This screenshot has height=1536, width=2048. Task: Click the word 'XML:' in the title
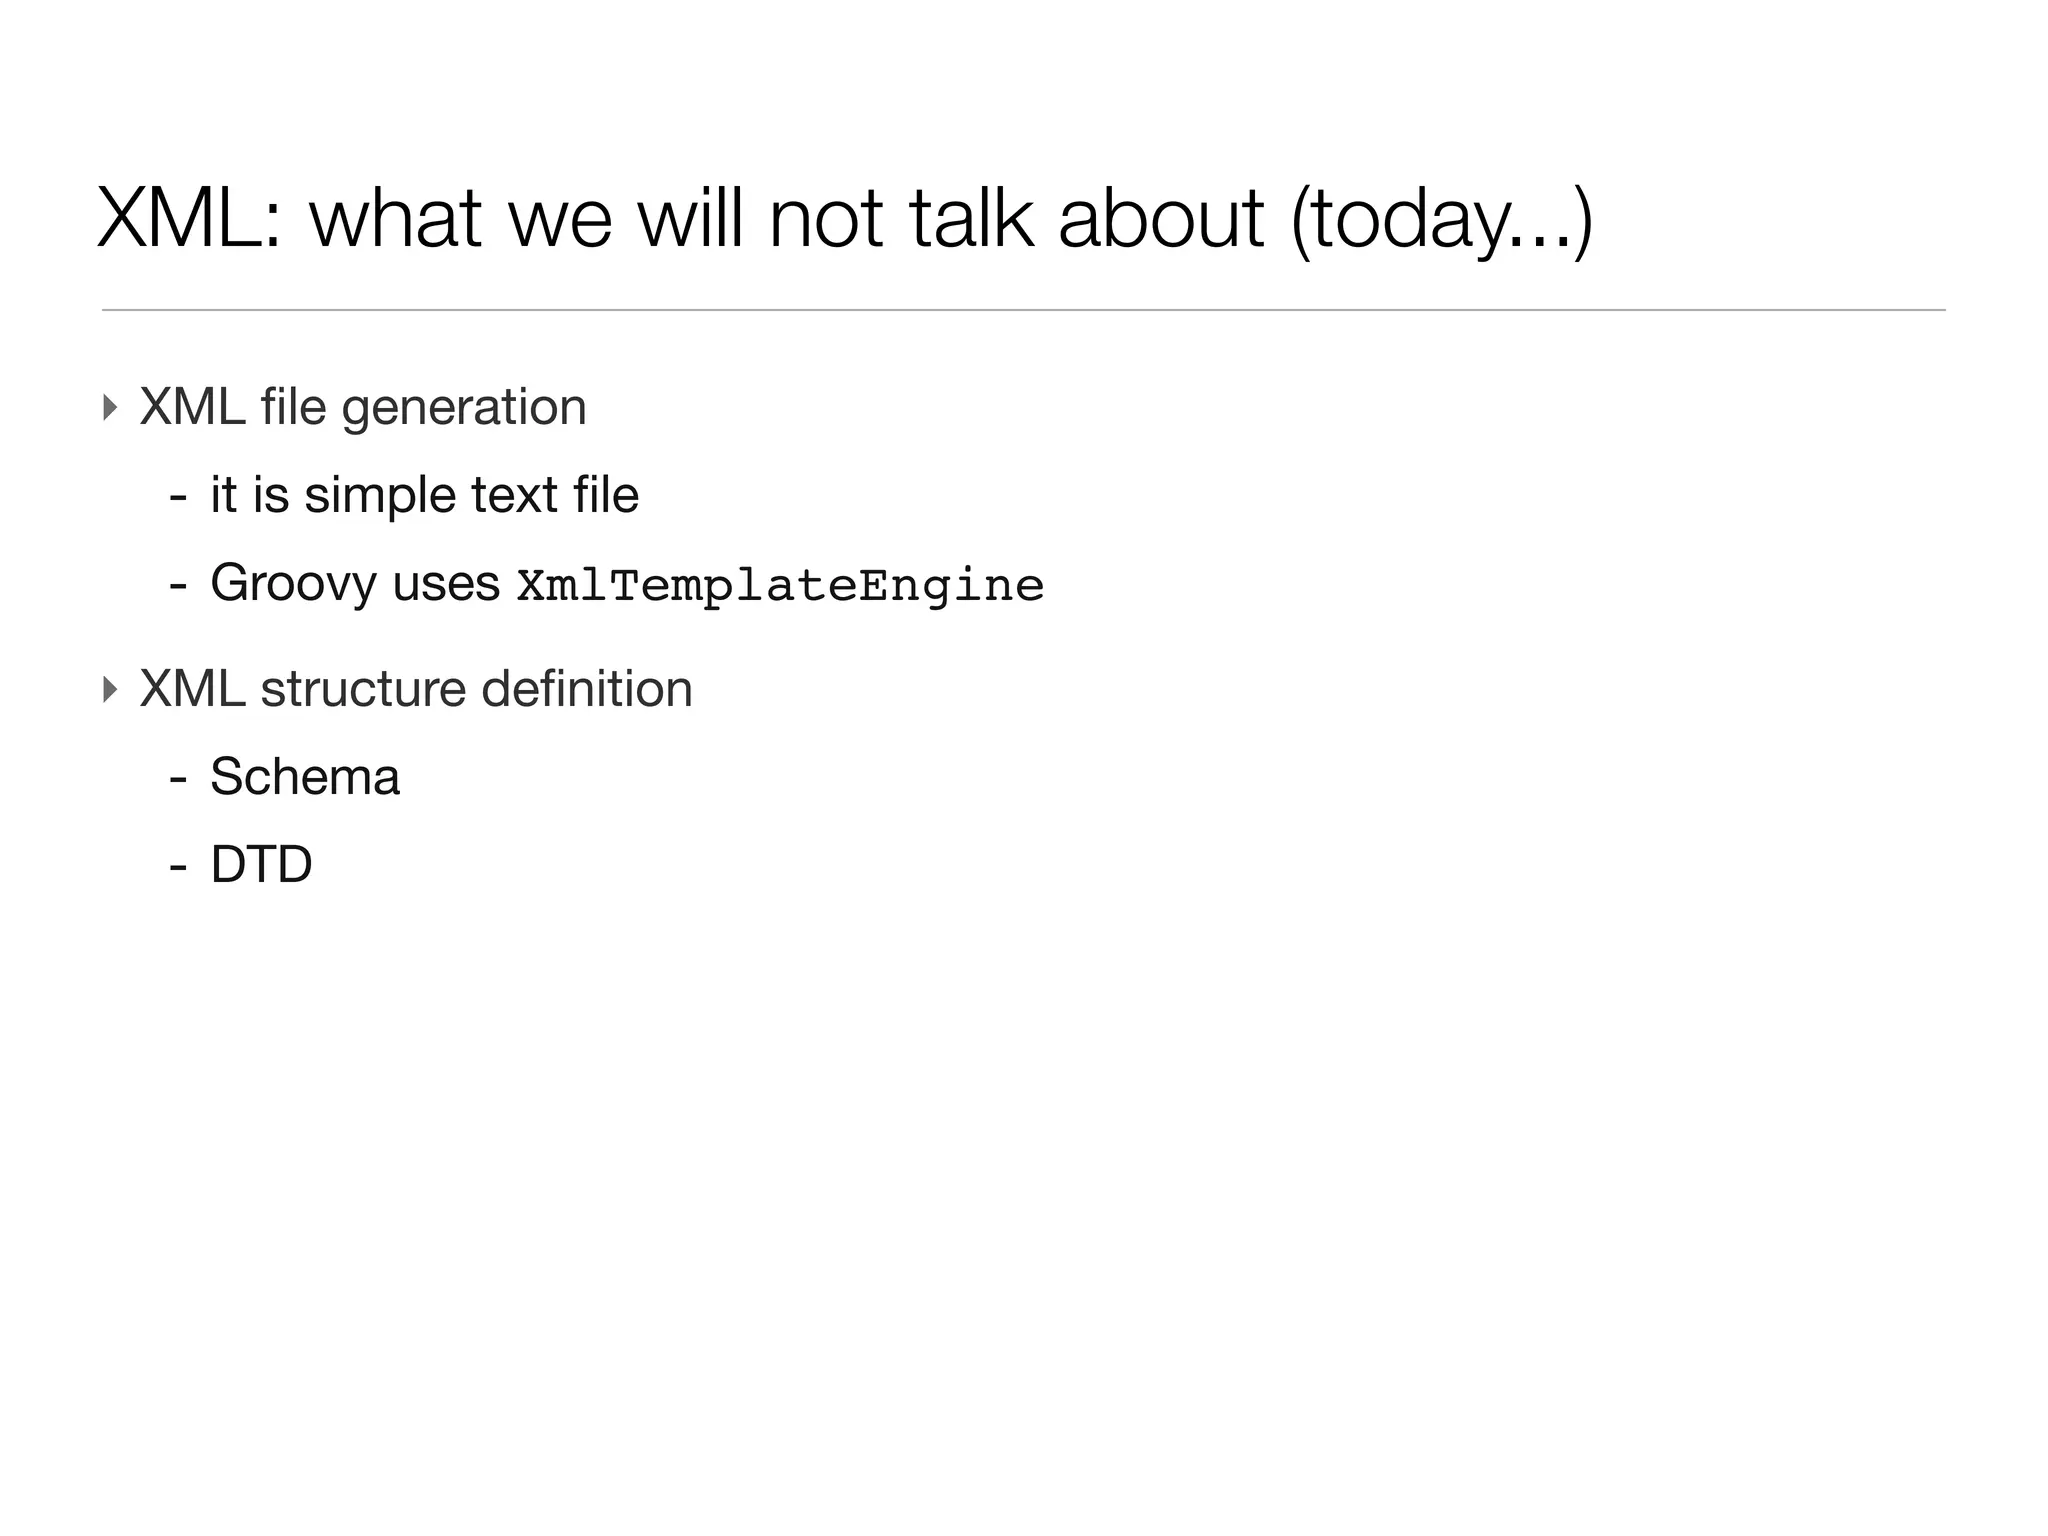(189, 220)
